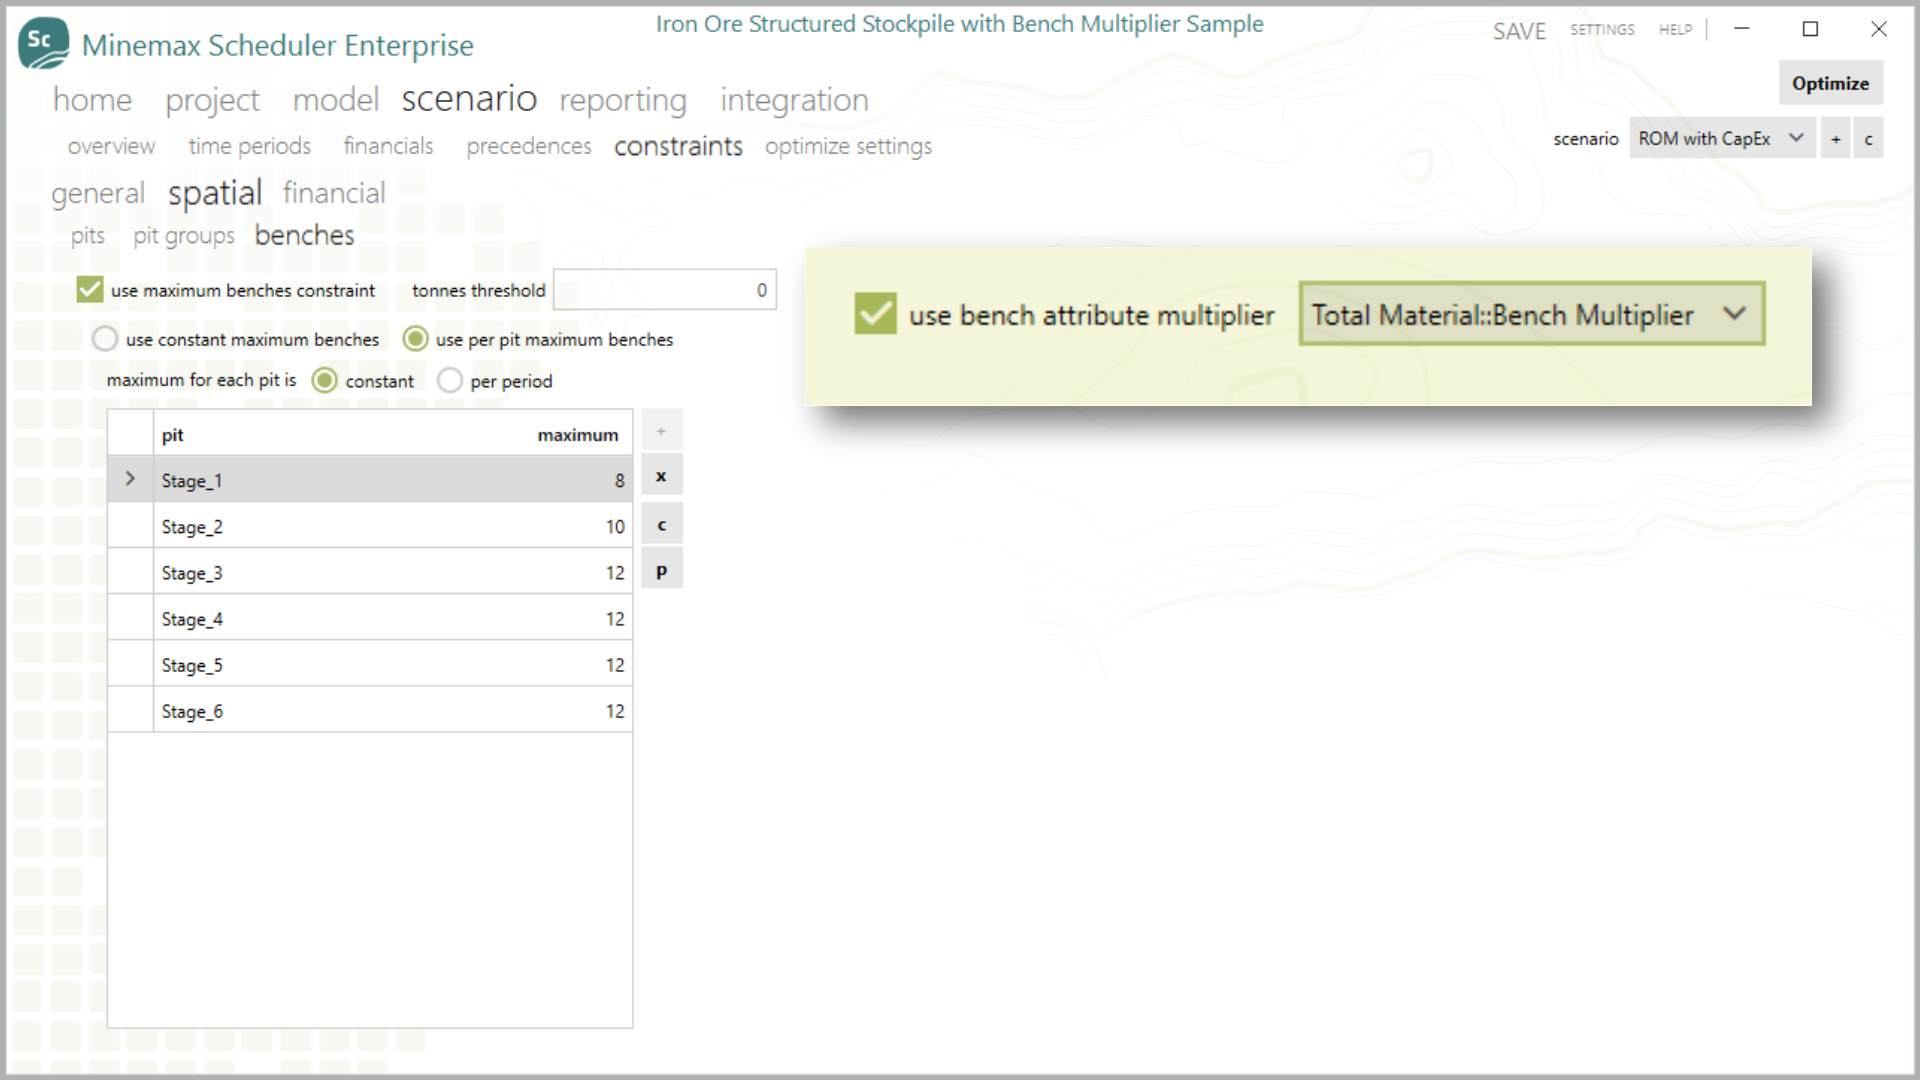Select the spatial constraints tab
1920x1080 pixels.
tap(215, 193)
